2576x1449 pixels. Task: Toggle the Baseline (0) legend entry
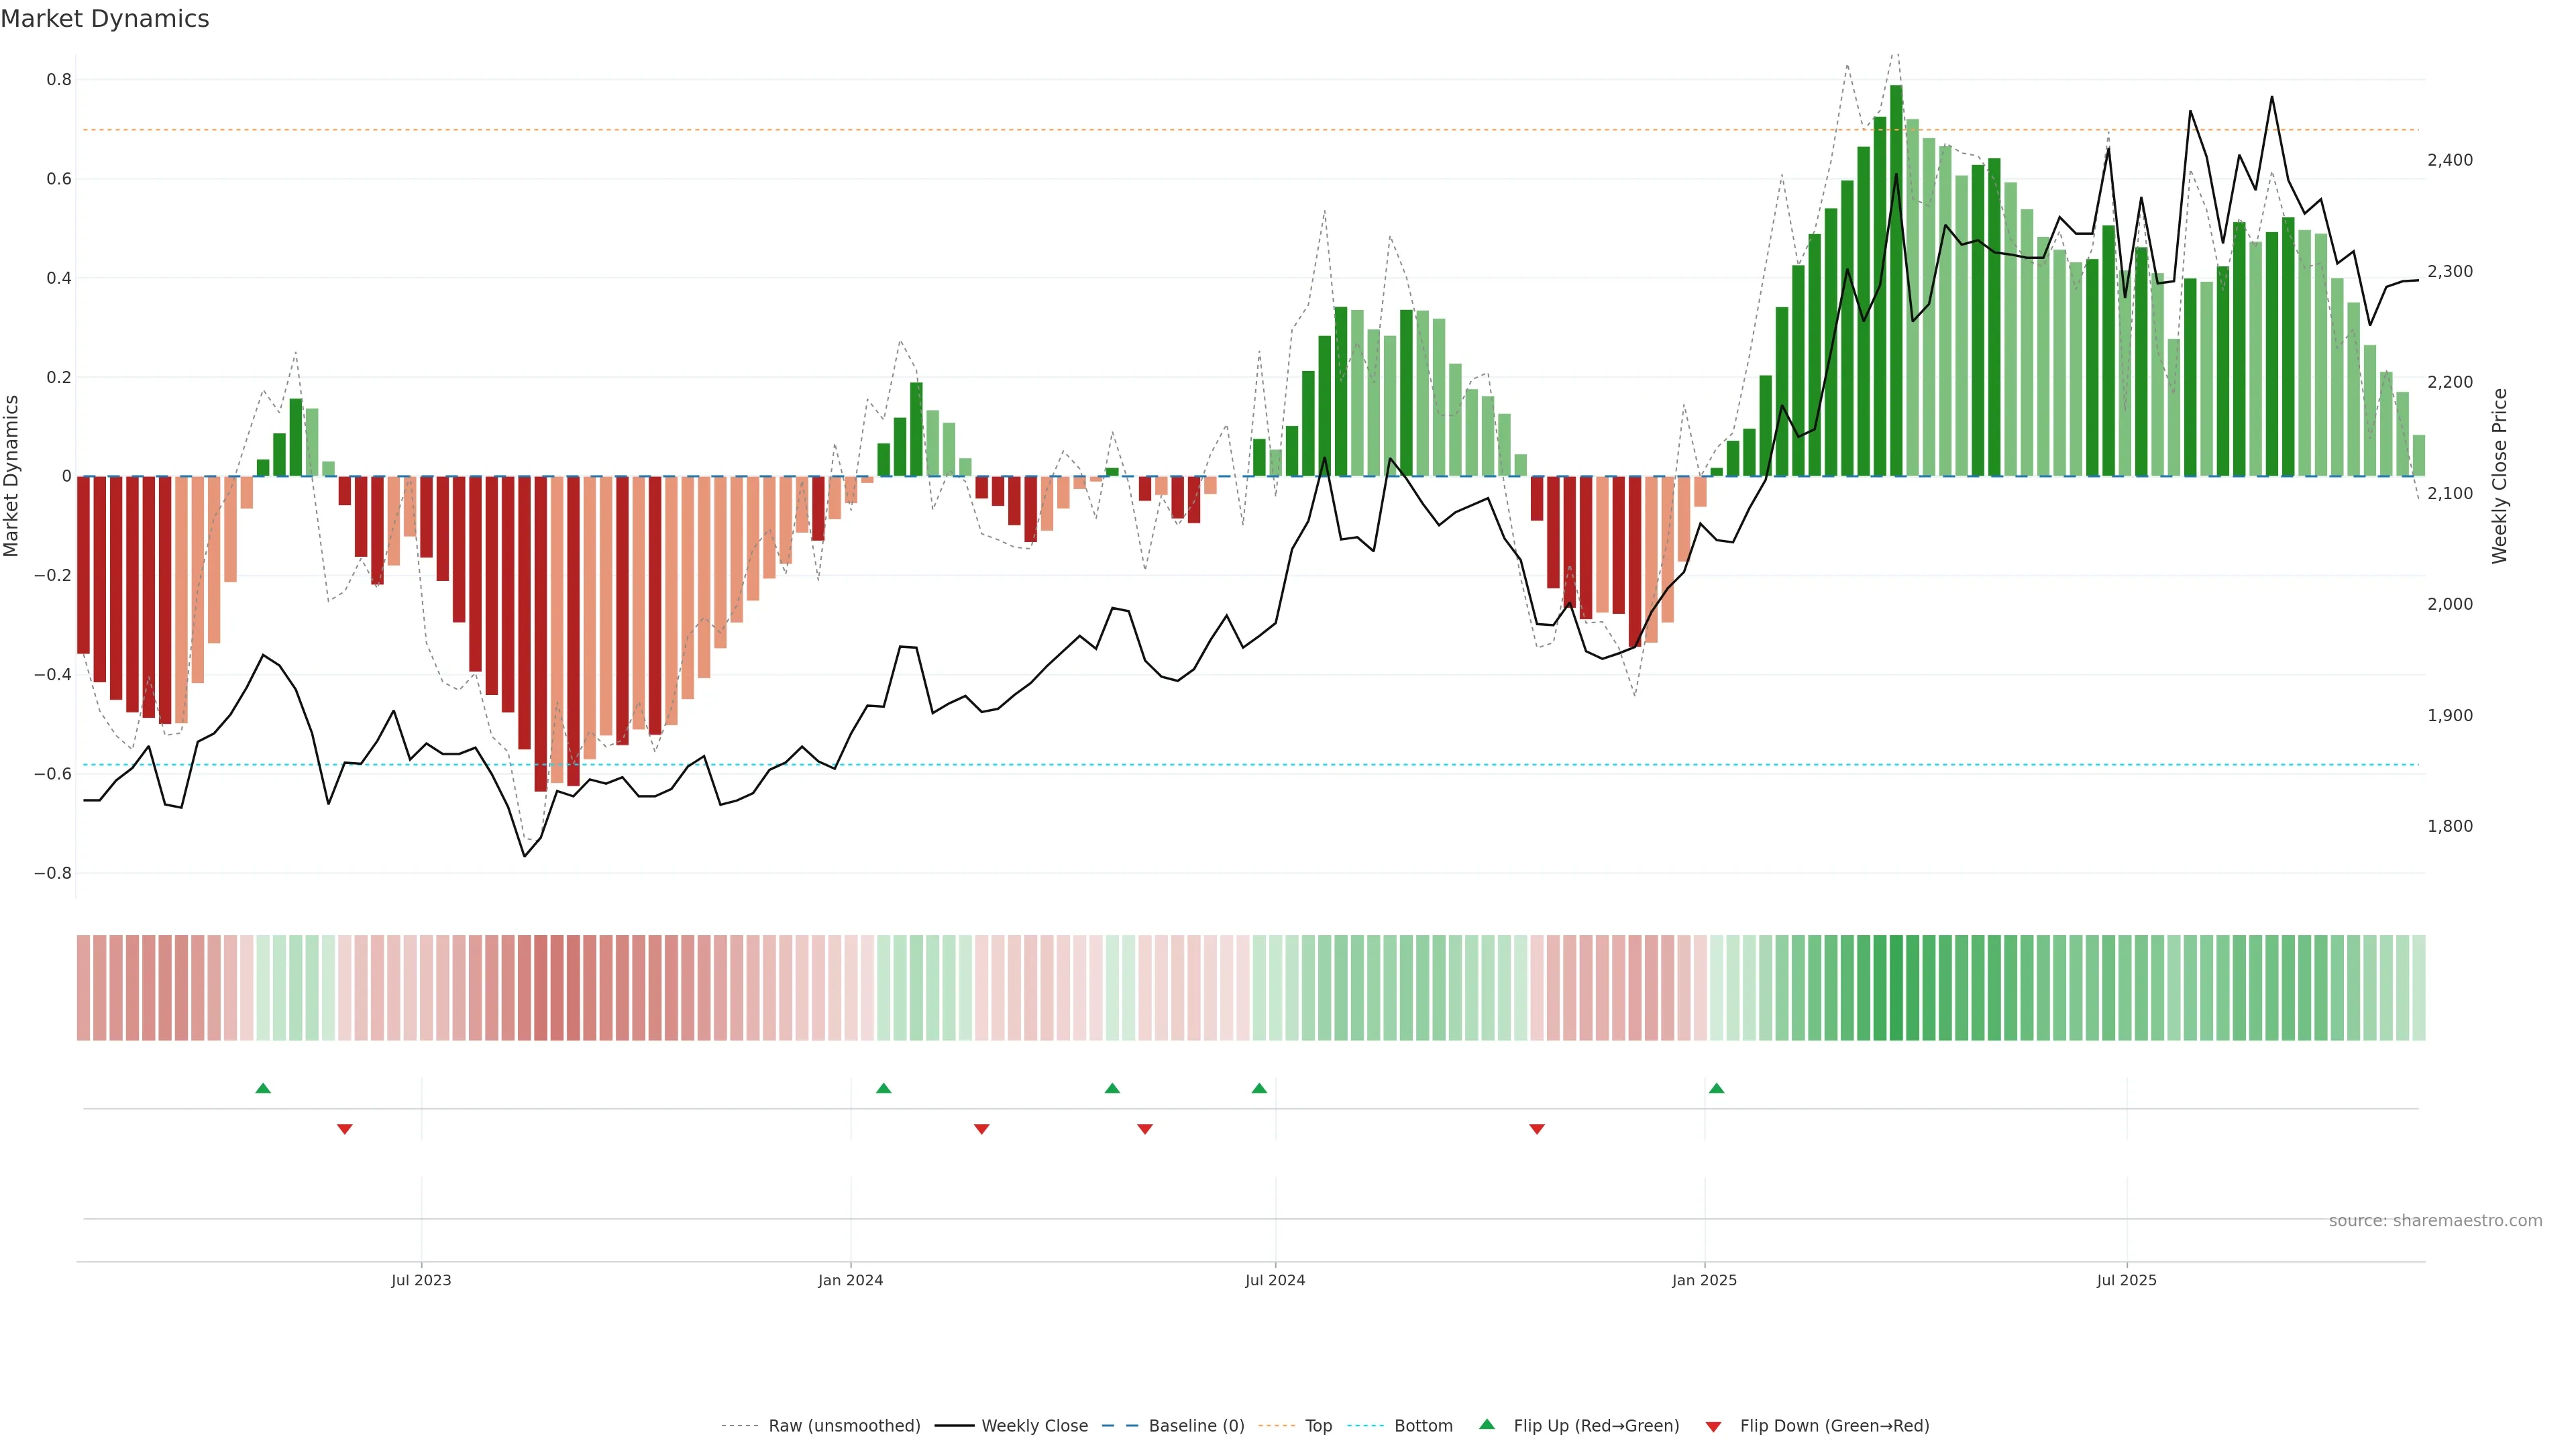point(1196,1426)
